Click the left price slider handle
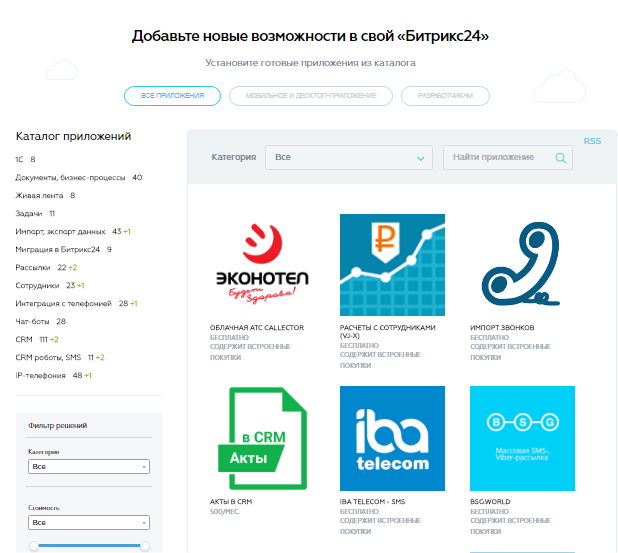 click(34, 546)
